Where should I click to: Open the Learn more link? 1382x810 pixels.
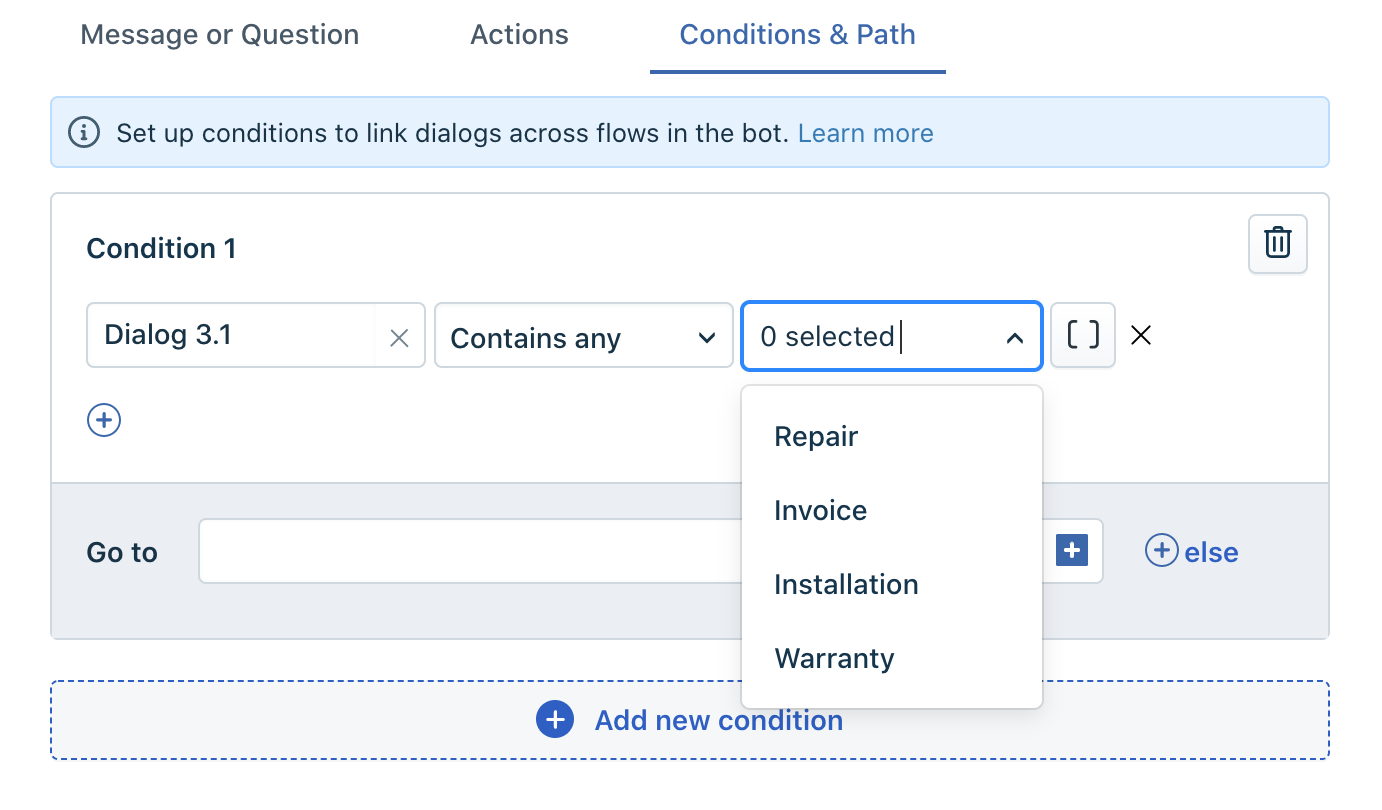pyautogui.click(x=865, y=133)
